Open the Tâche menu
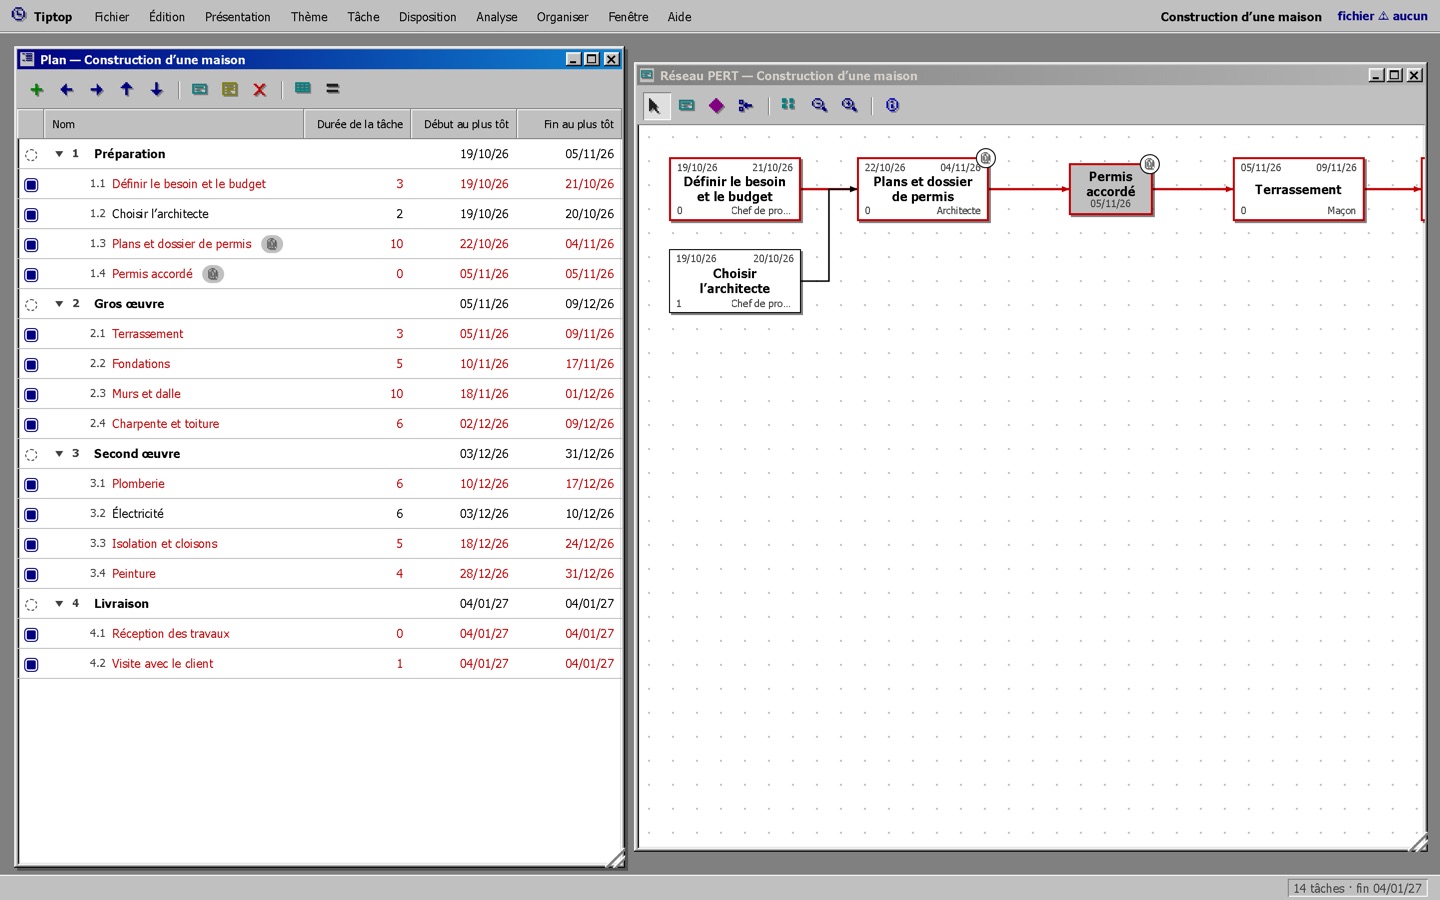This screenshot has height=900, width=1440. click(363, 17)
